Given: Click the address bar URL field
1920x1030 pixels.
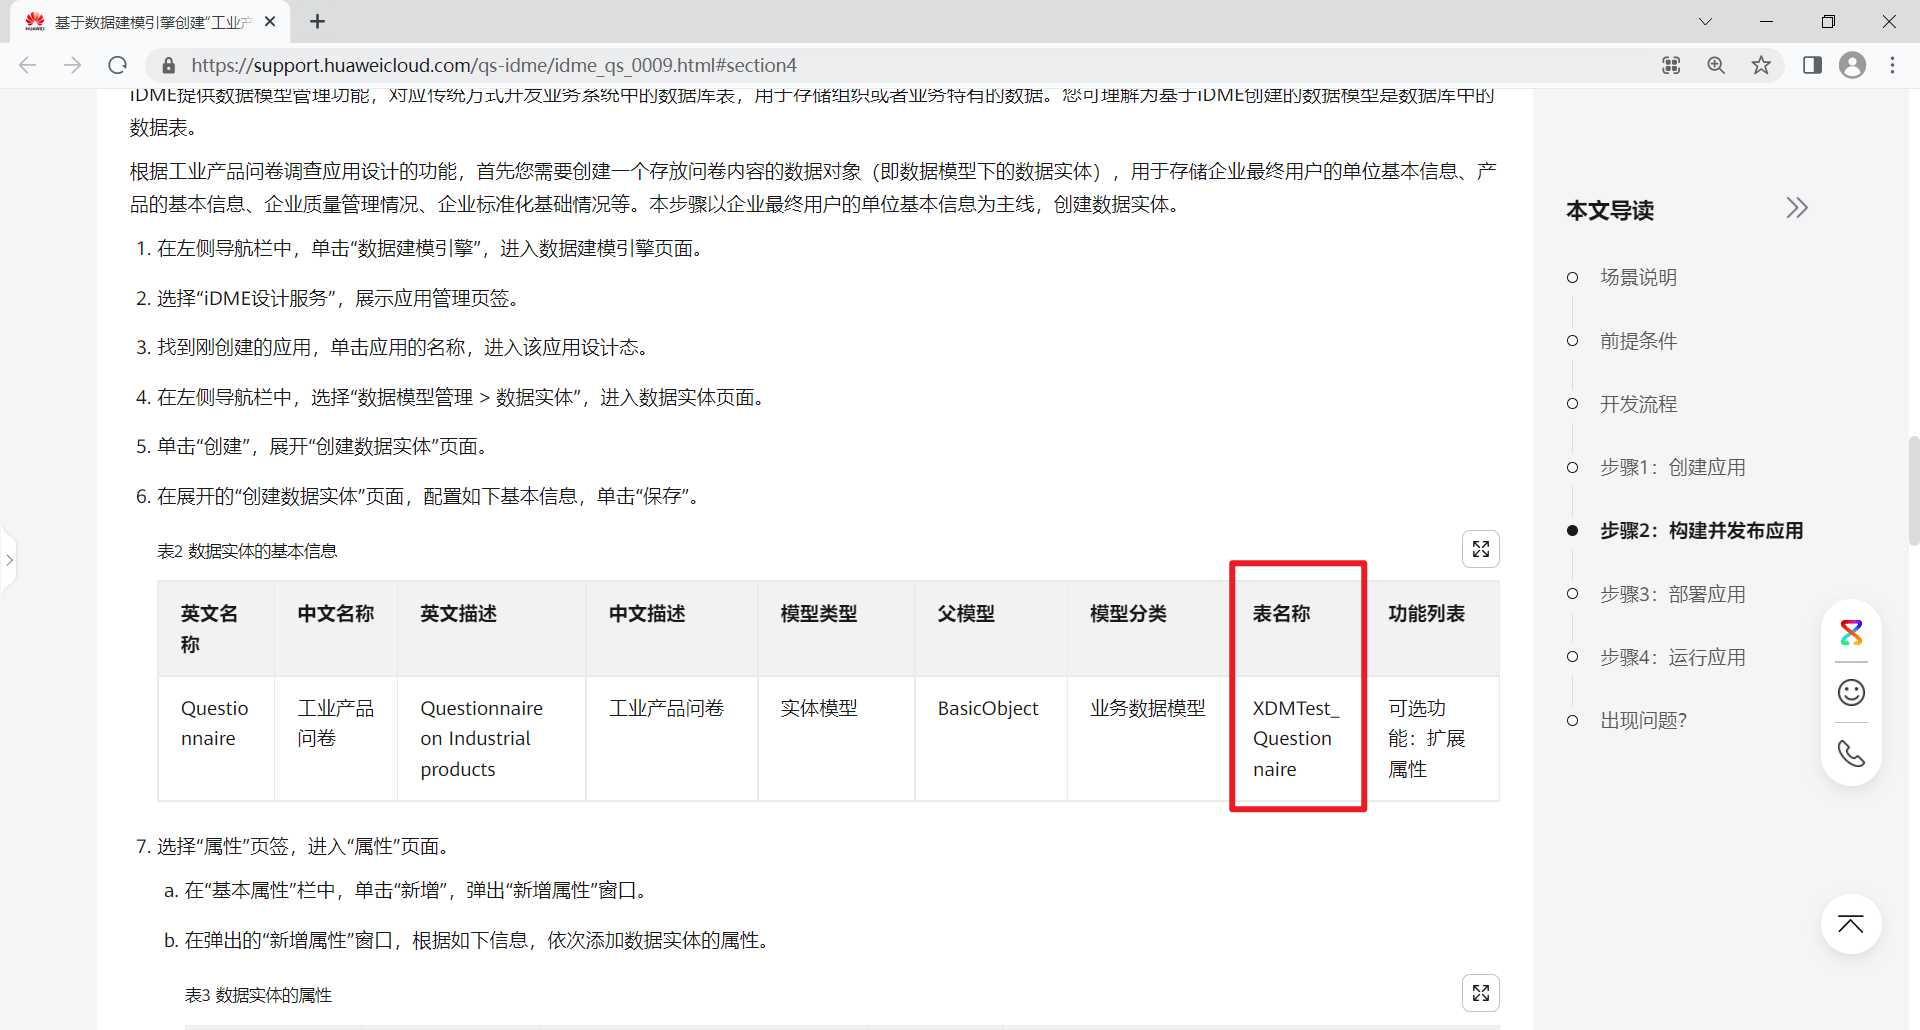Looking at the screenshot, I should coord(900,65).
